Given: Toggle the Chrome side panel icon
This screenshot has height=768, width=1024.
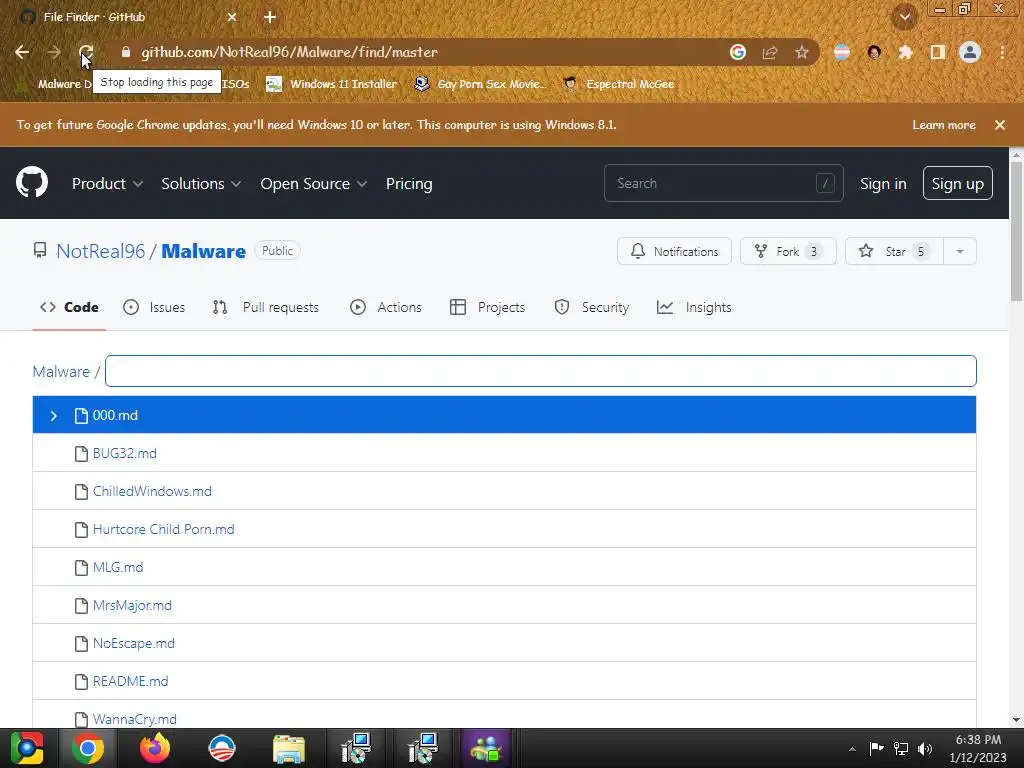Looking at the screenshot, I should [x=938, y=52].
